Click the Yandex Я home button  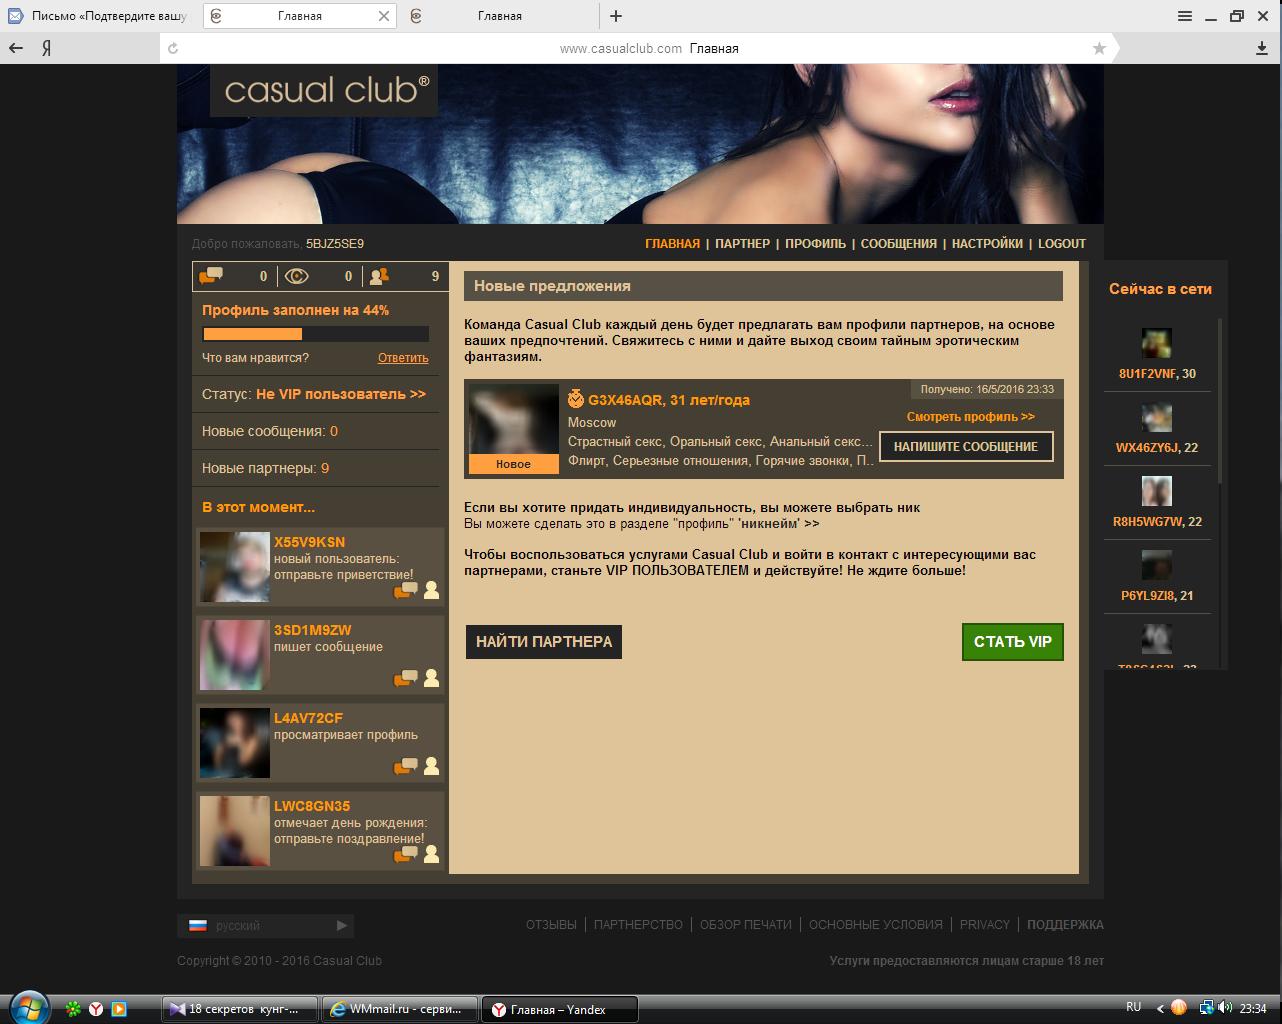point(46,48)
